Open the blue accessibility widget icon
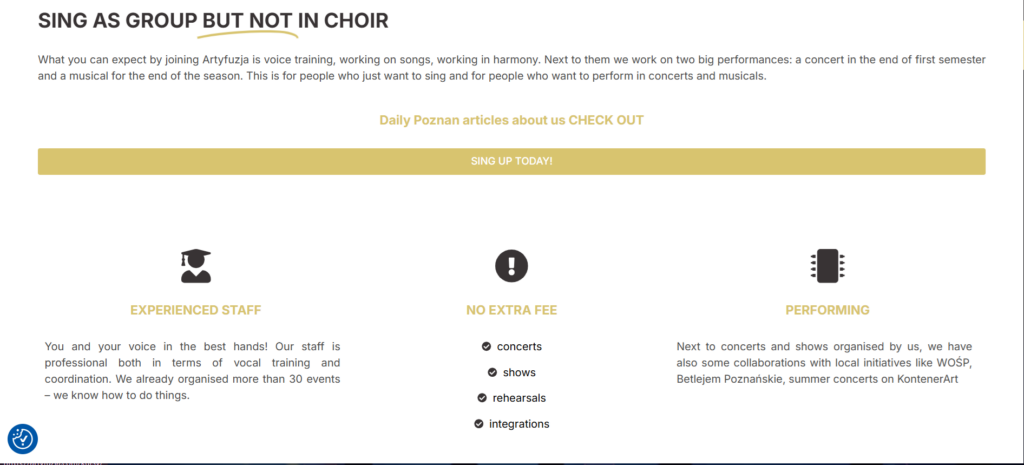Screen dimensions: 1024x465 tap(23, 439)
